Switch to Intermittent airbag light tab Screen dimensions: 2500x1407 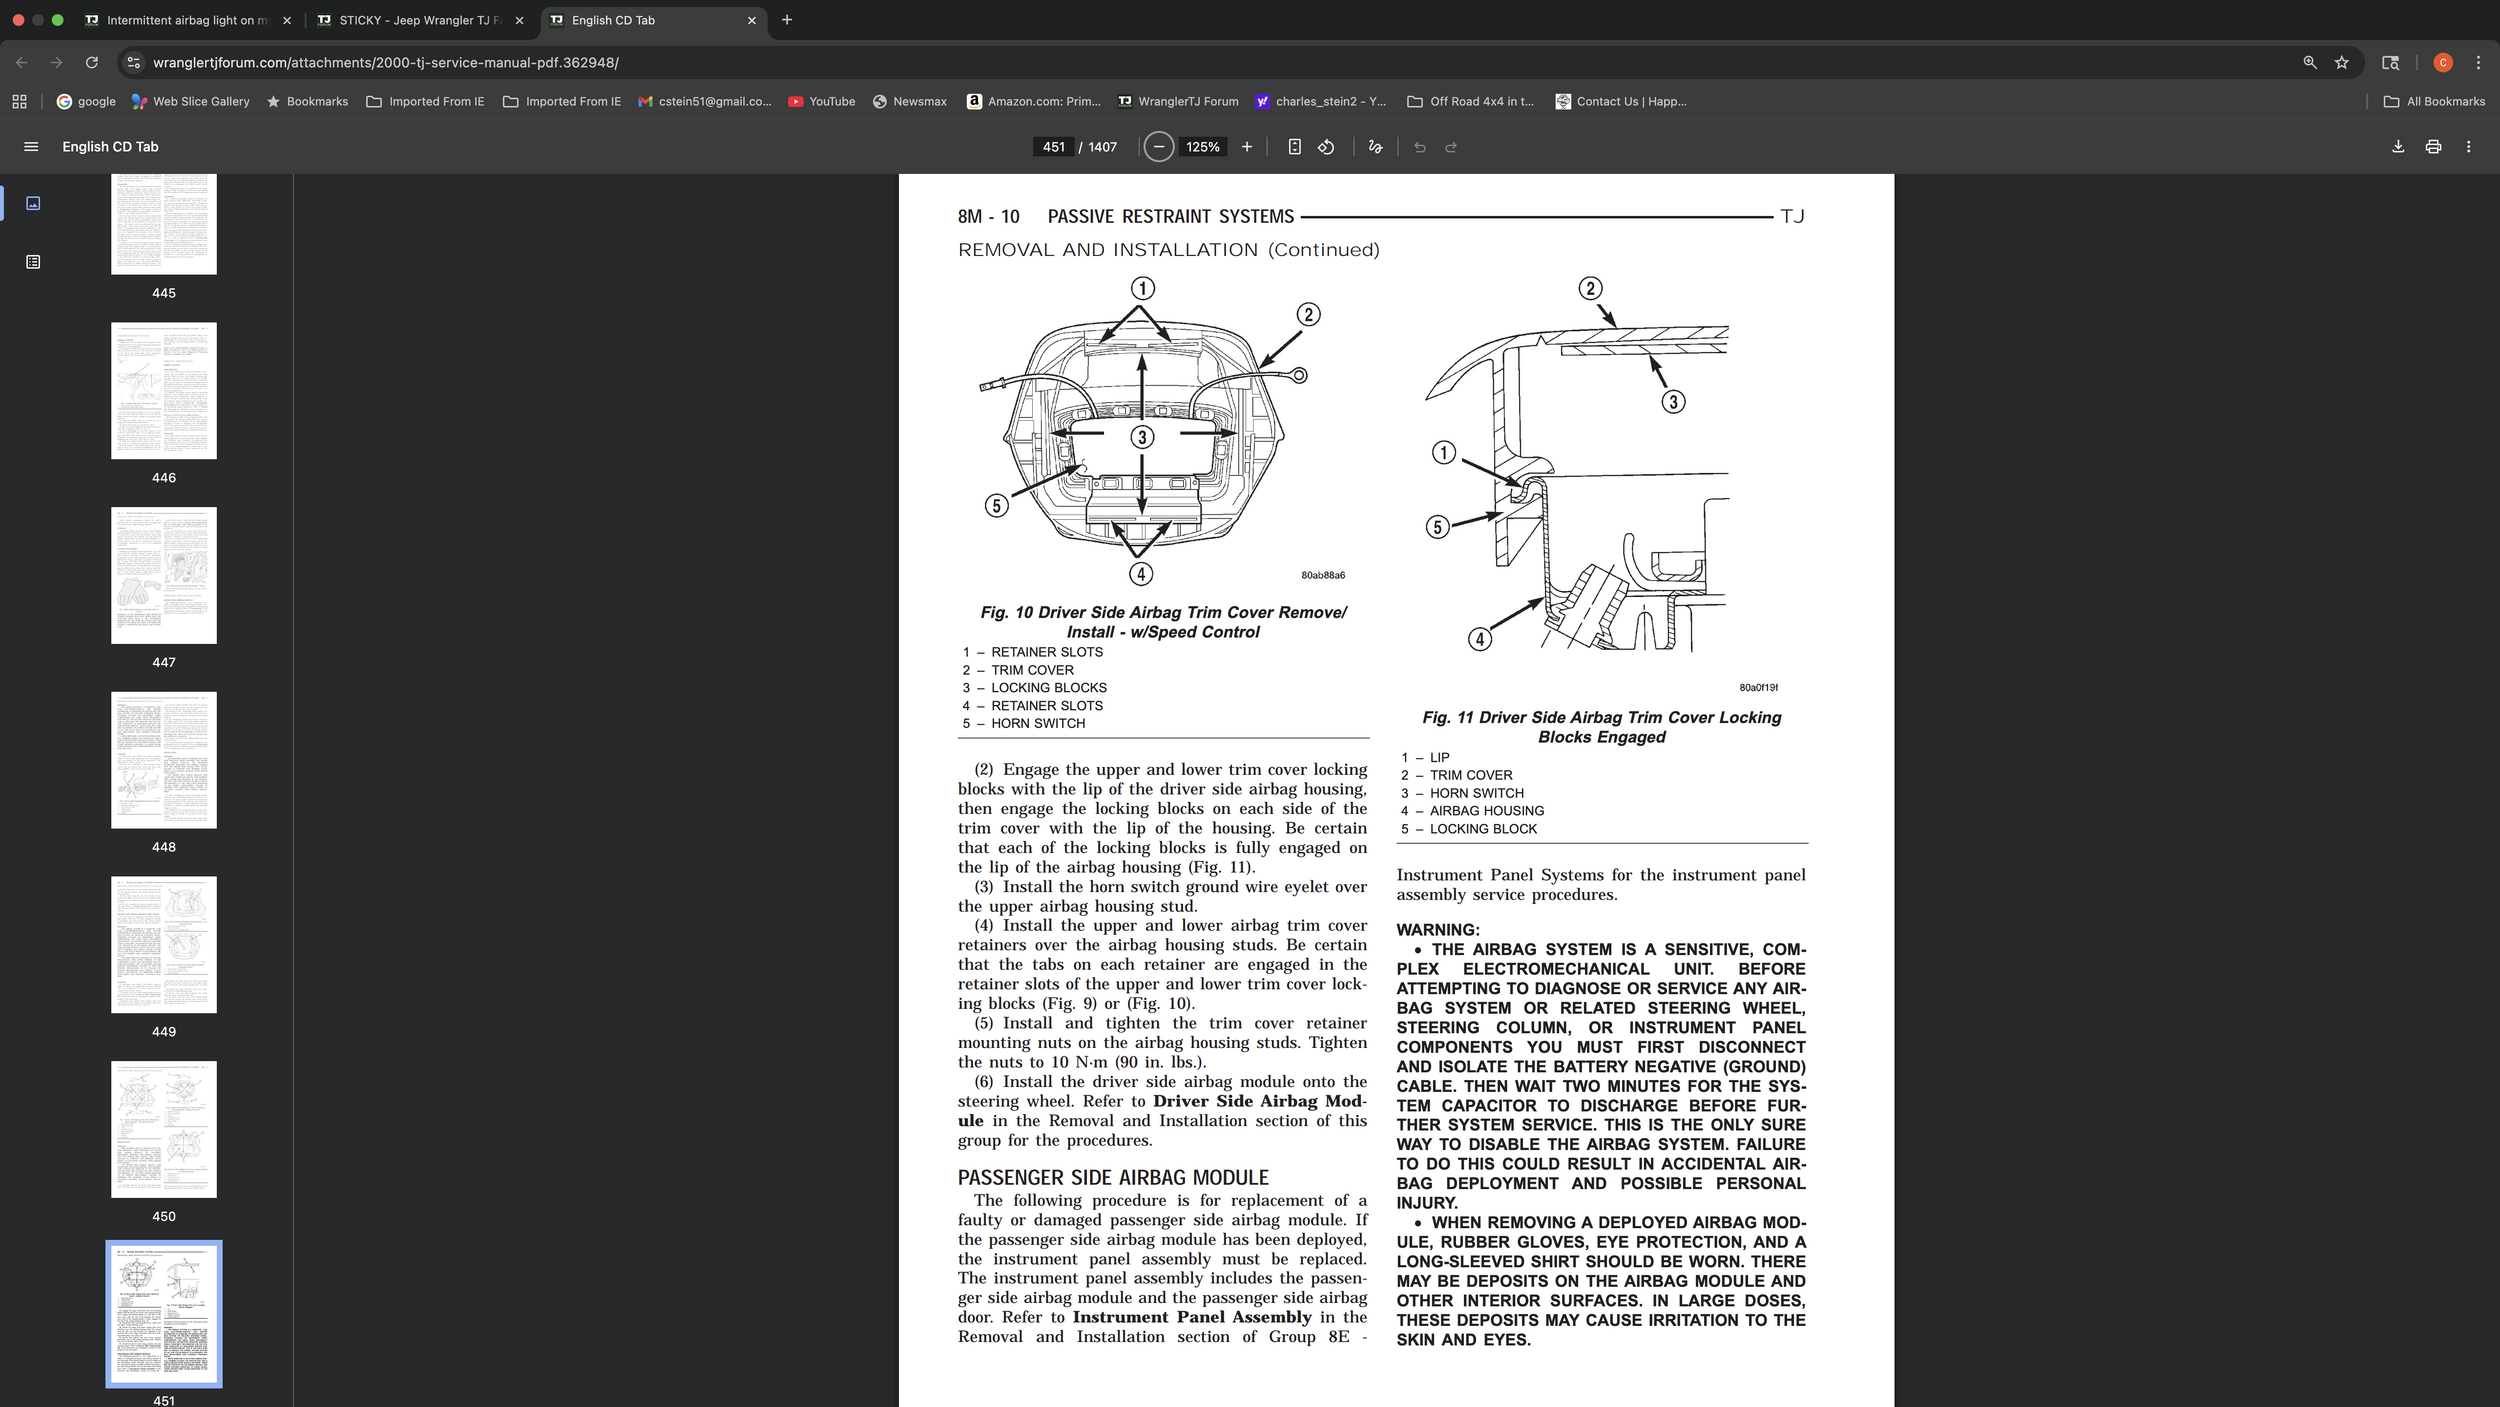click(187, 20)
